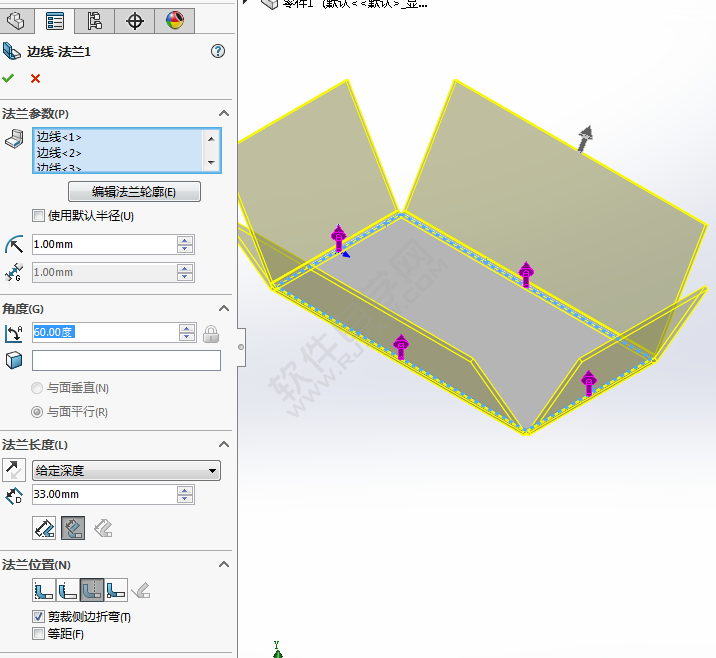Click the bend radius value field
The image size is (716, 658).
[x=104, y=244]
